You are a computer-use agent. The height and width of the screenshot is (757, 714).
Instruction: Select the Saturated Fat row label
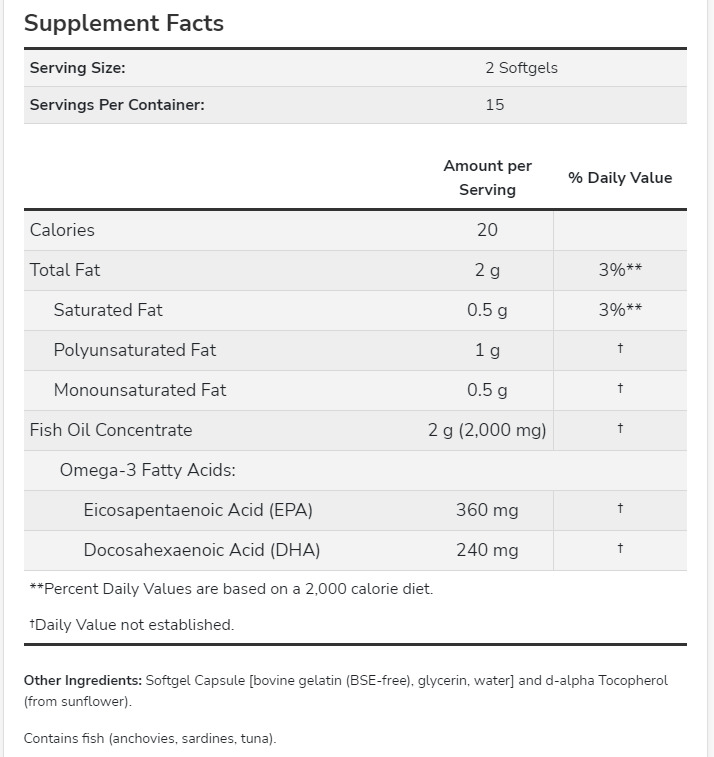(108, 310)
